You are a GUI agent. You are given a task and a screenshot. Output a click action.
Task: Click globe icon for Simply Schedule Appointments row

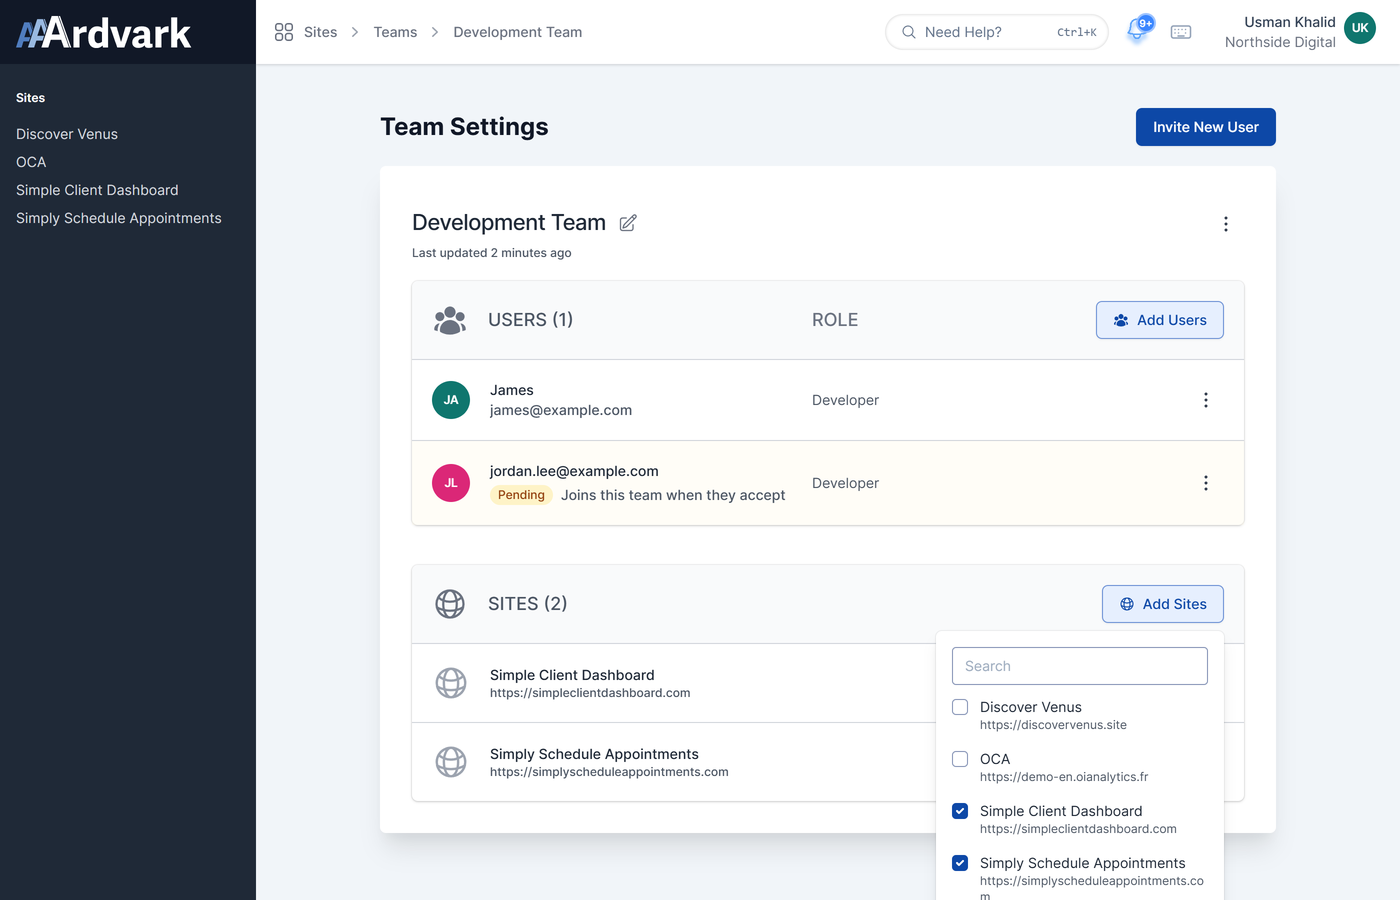tap(451, 762)
